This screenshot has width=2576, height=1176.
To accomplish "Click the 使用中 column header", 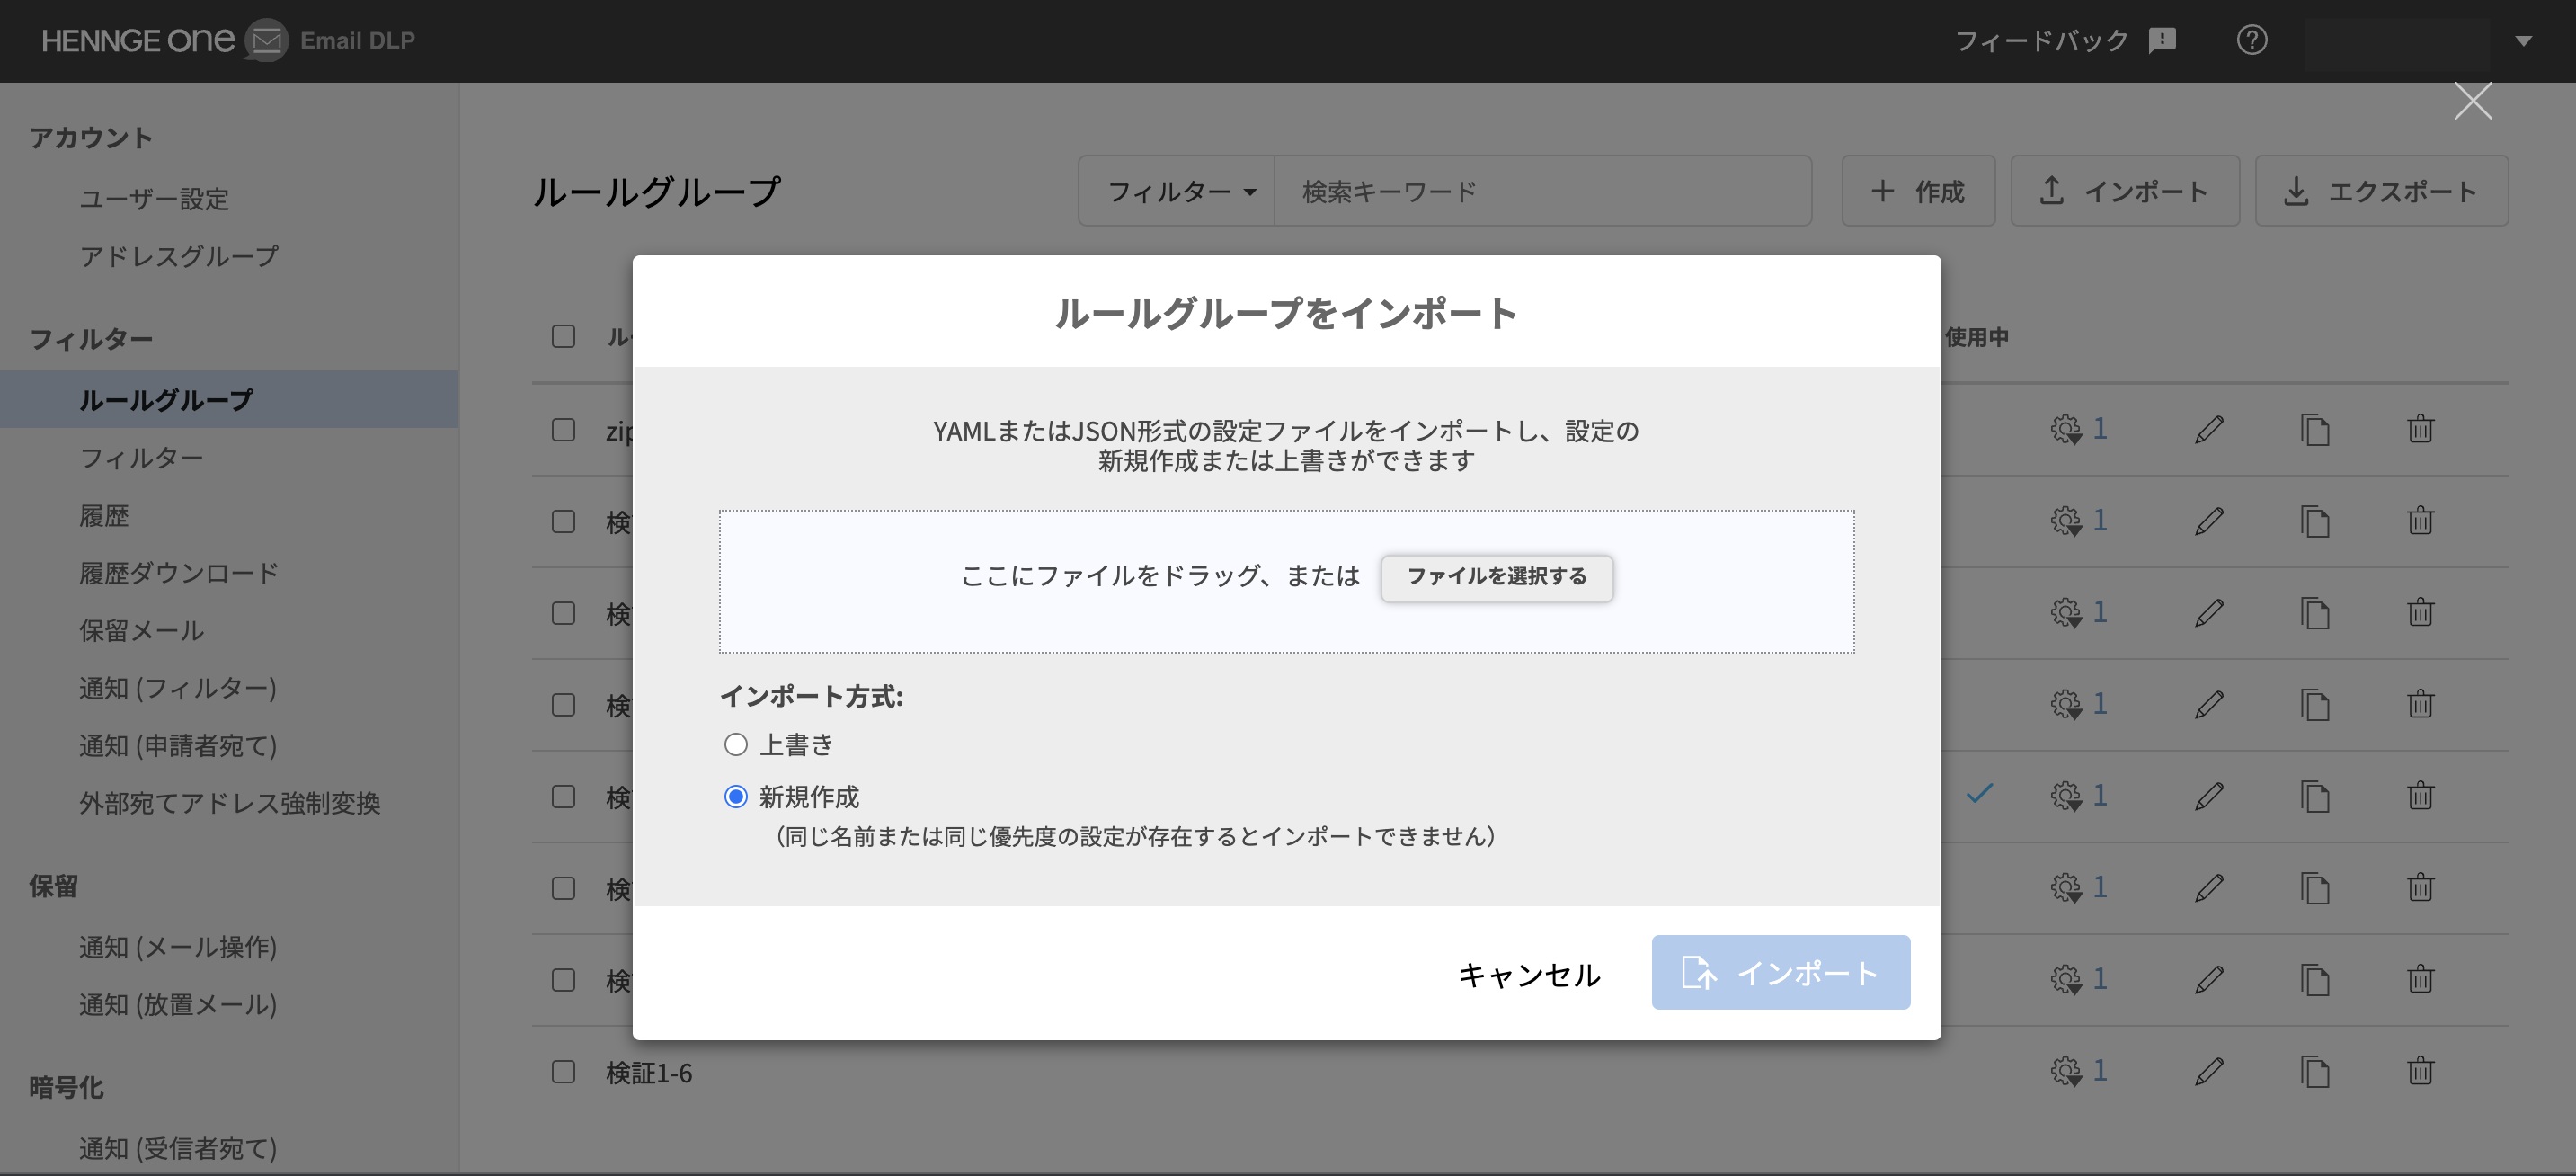I will point(1976,337).
